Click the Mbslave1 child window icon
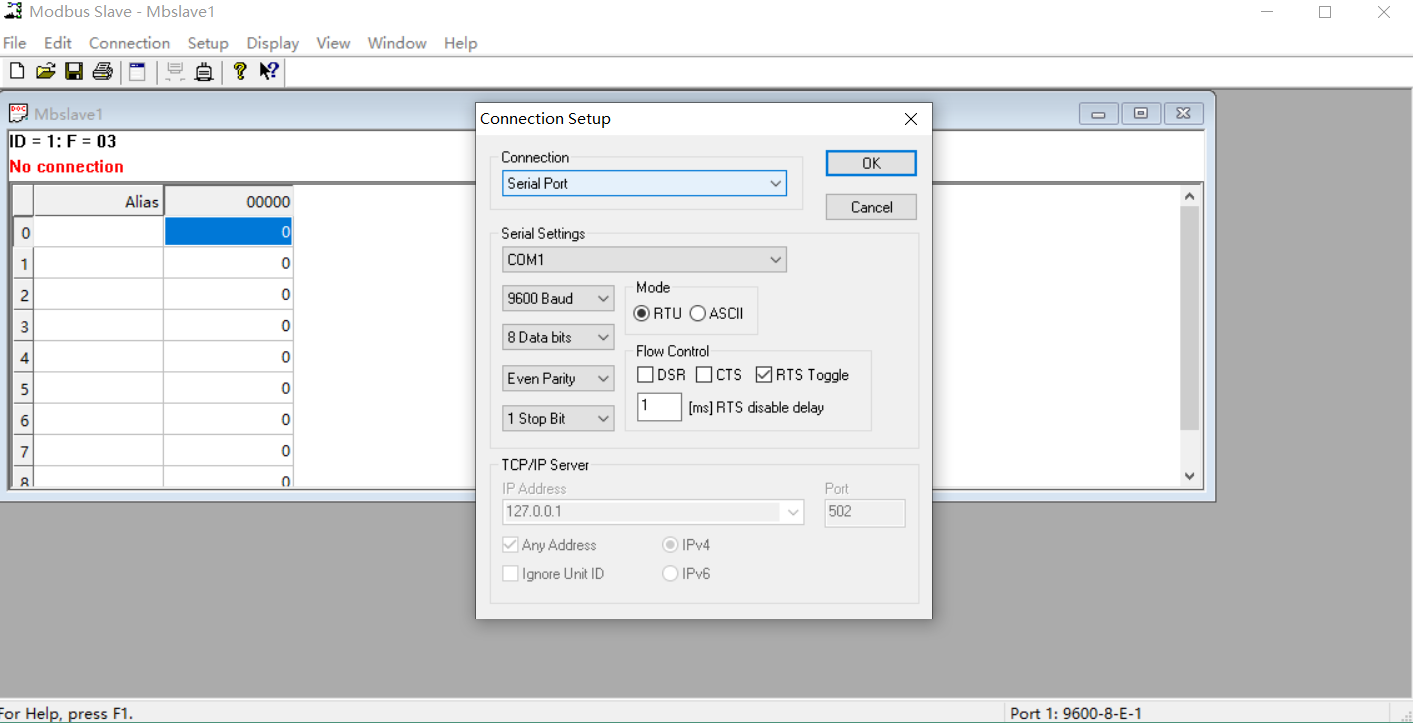Viewport: 1413px width, 726px height. click(x=18, y=113)
